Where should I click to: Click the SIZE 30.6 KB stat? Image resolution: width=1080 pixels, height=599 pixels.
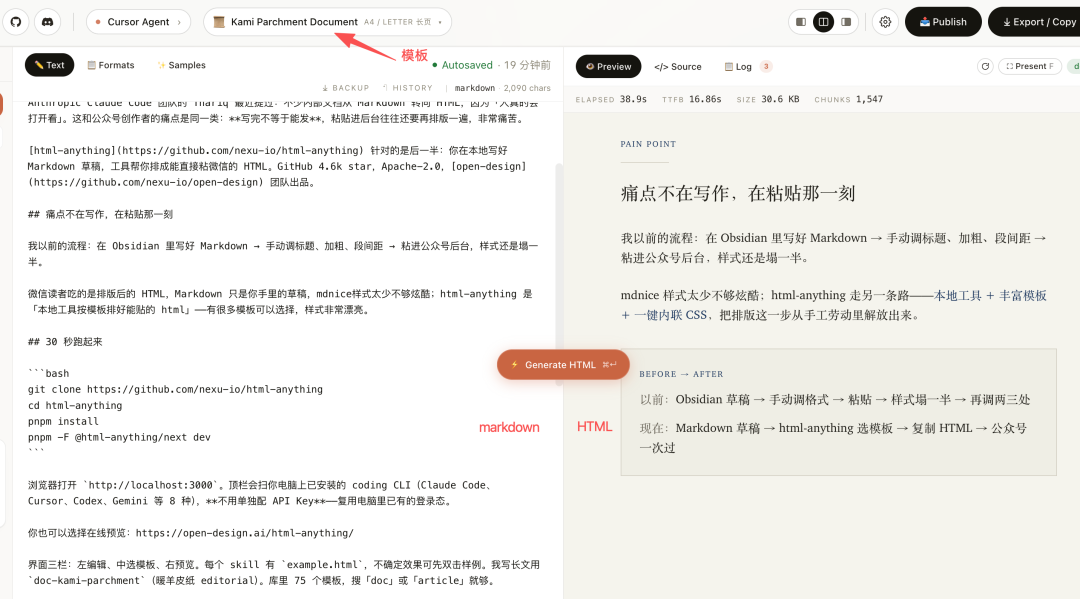768,99
